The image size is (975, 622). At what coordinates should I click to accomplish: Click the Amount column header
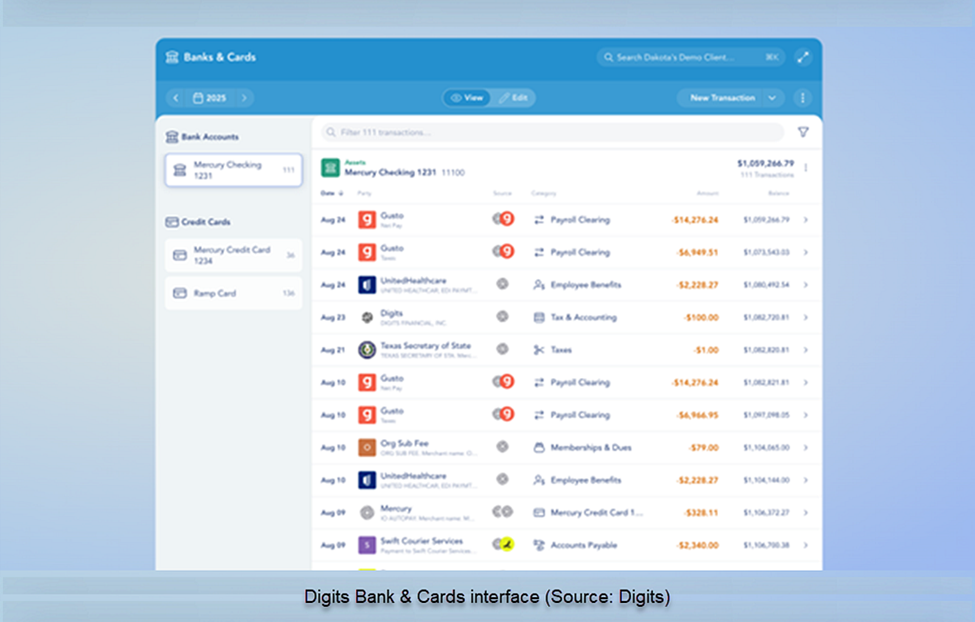coord(708,193)
